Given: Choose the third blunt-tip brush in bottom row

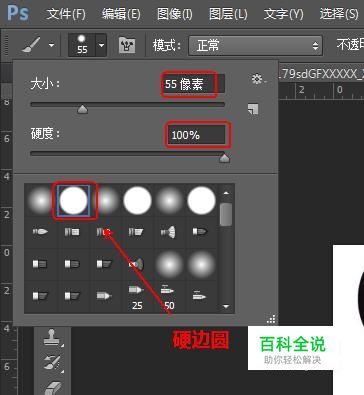Looking at the screenshot, I should coord(104,296).
